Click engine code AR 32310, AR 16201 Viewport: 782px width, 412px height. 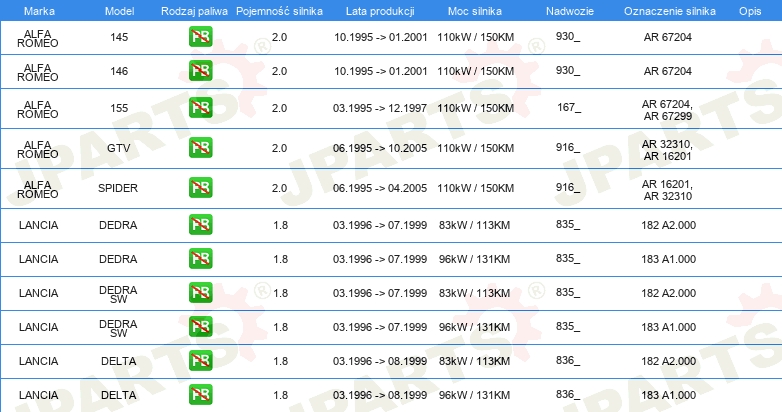(667, 150)
